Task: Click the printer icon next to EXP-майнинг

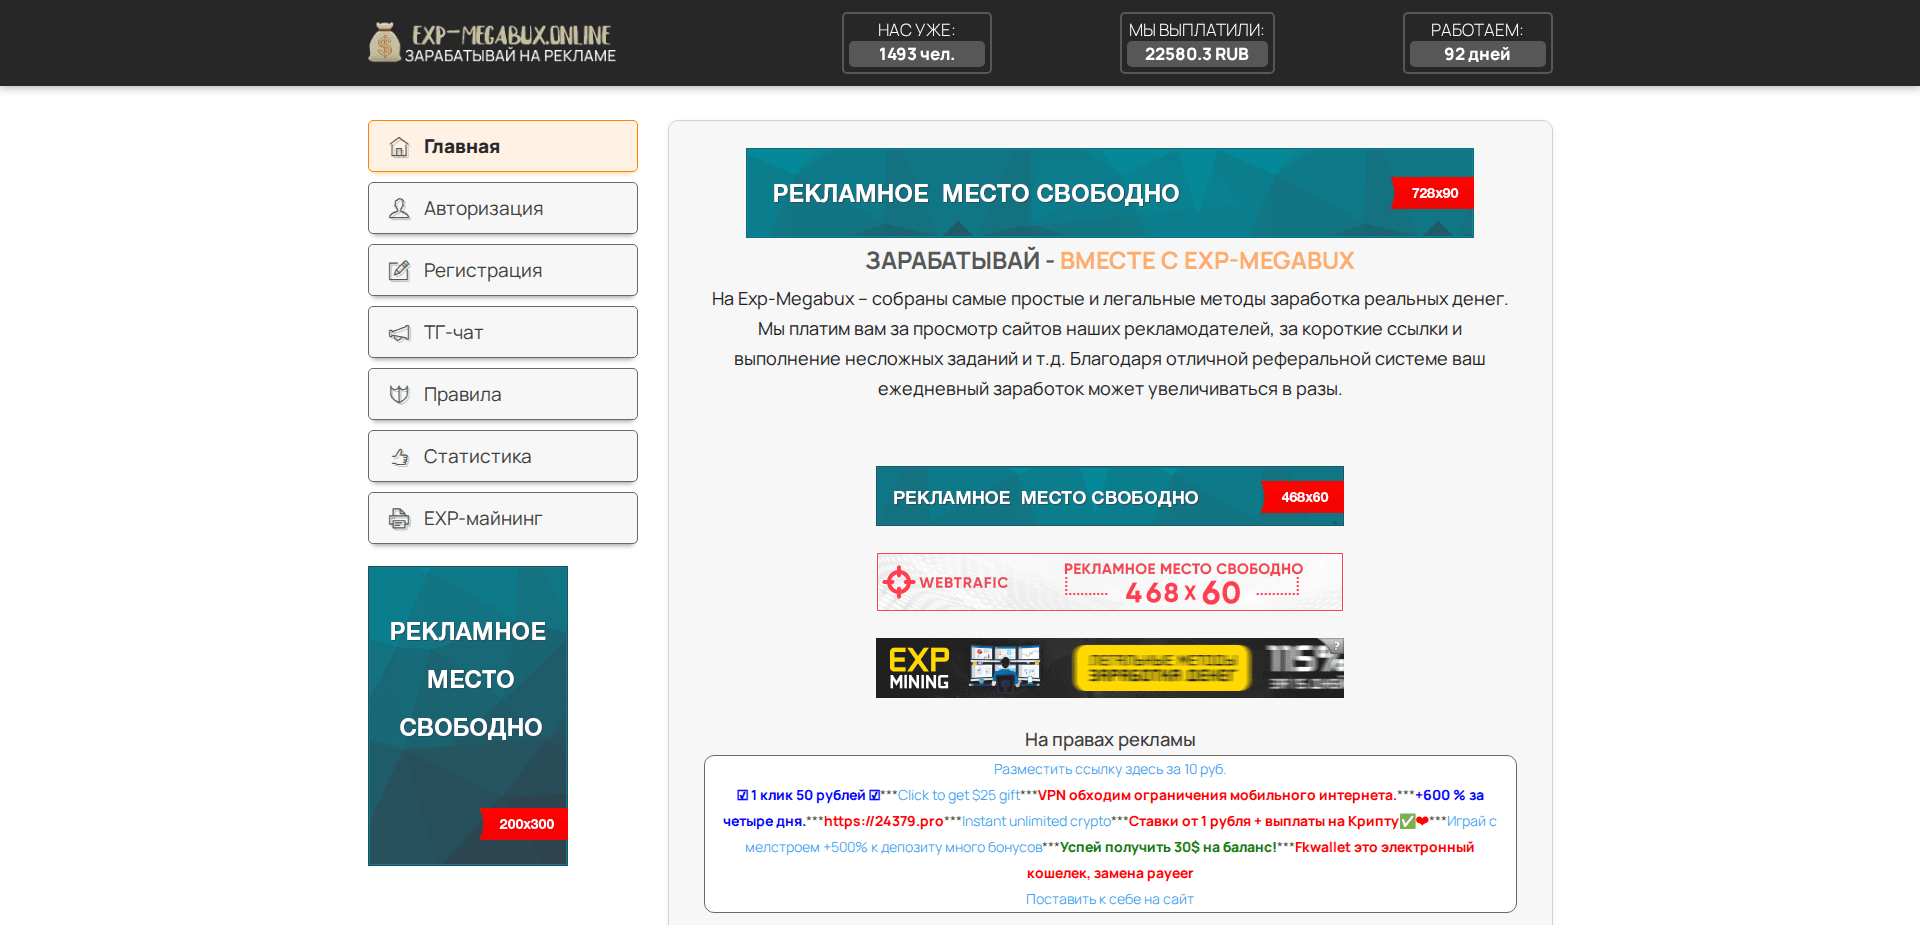Action: 400,518
